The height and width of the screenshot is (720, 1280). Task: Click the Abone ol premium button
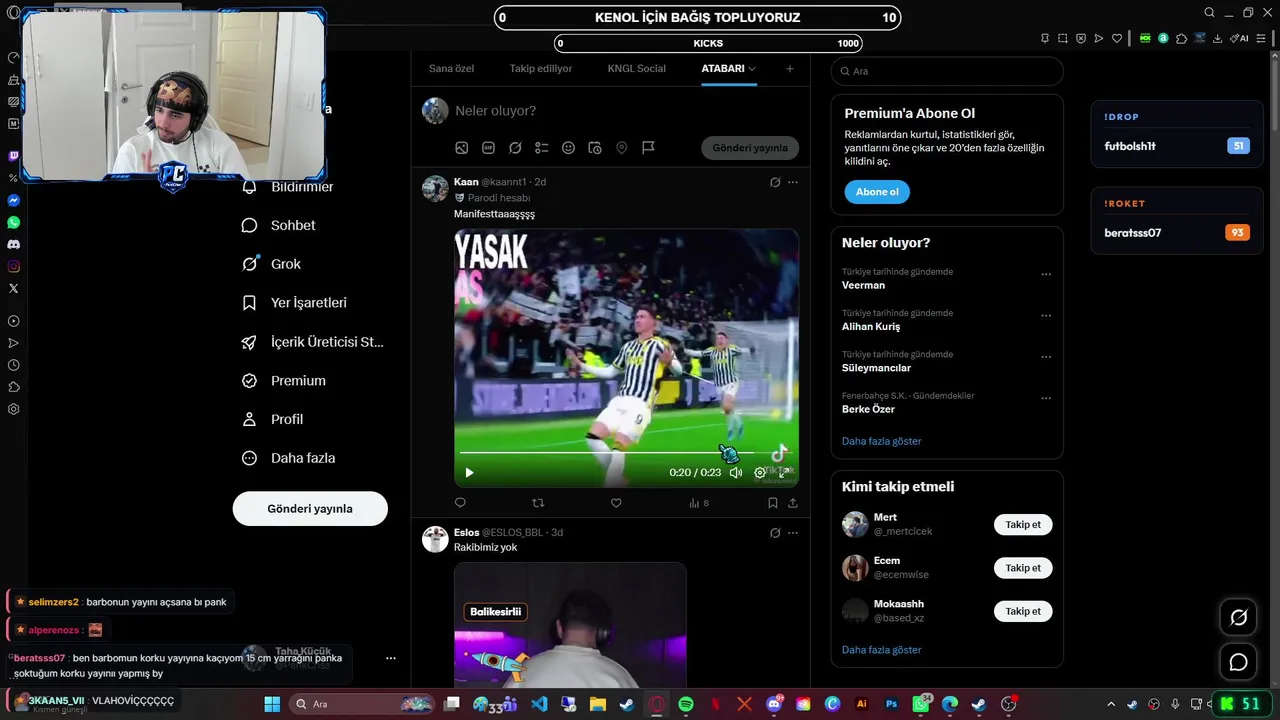click(x=877, y=192)
